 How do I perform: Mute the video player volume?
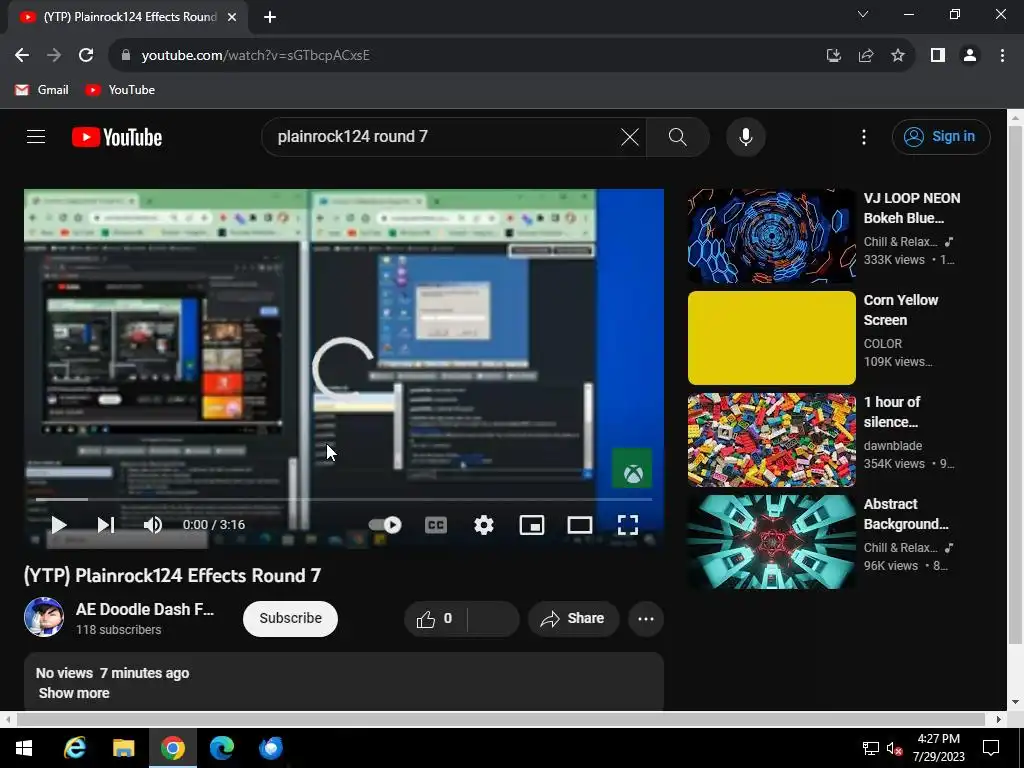[x=153, y=524]
